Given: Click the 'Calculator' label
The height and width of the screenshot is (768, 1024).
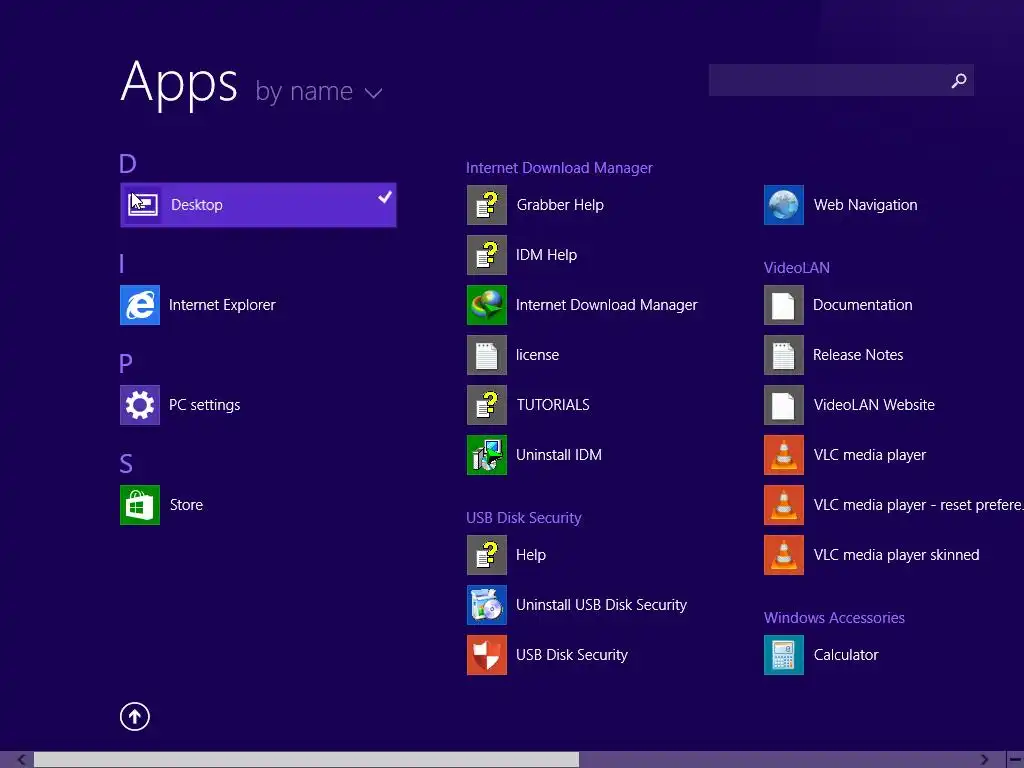Looking at the screenshot, I should tap(846, 655).
